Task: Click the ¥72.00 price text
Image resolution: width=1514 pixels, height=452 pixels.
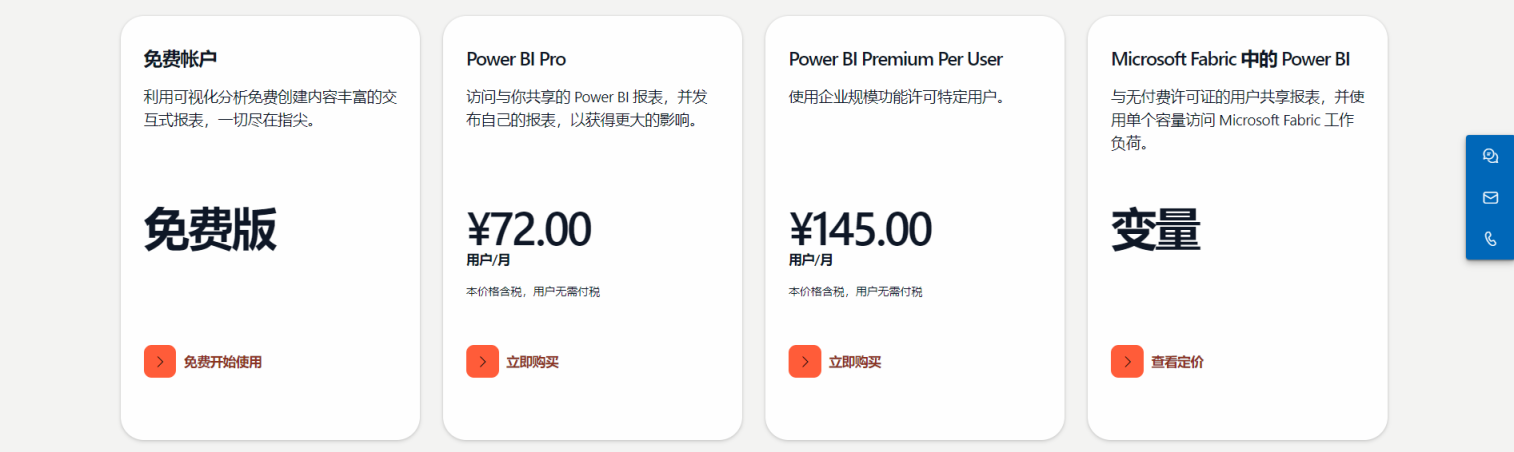Action: click(528, 229)
